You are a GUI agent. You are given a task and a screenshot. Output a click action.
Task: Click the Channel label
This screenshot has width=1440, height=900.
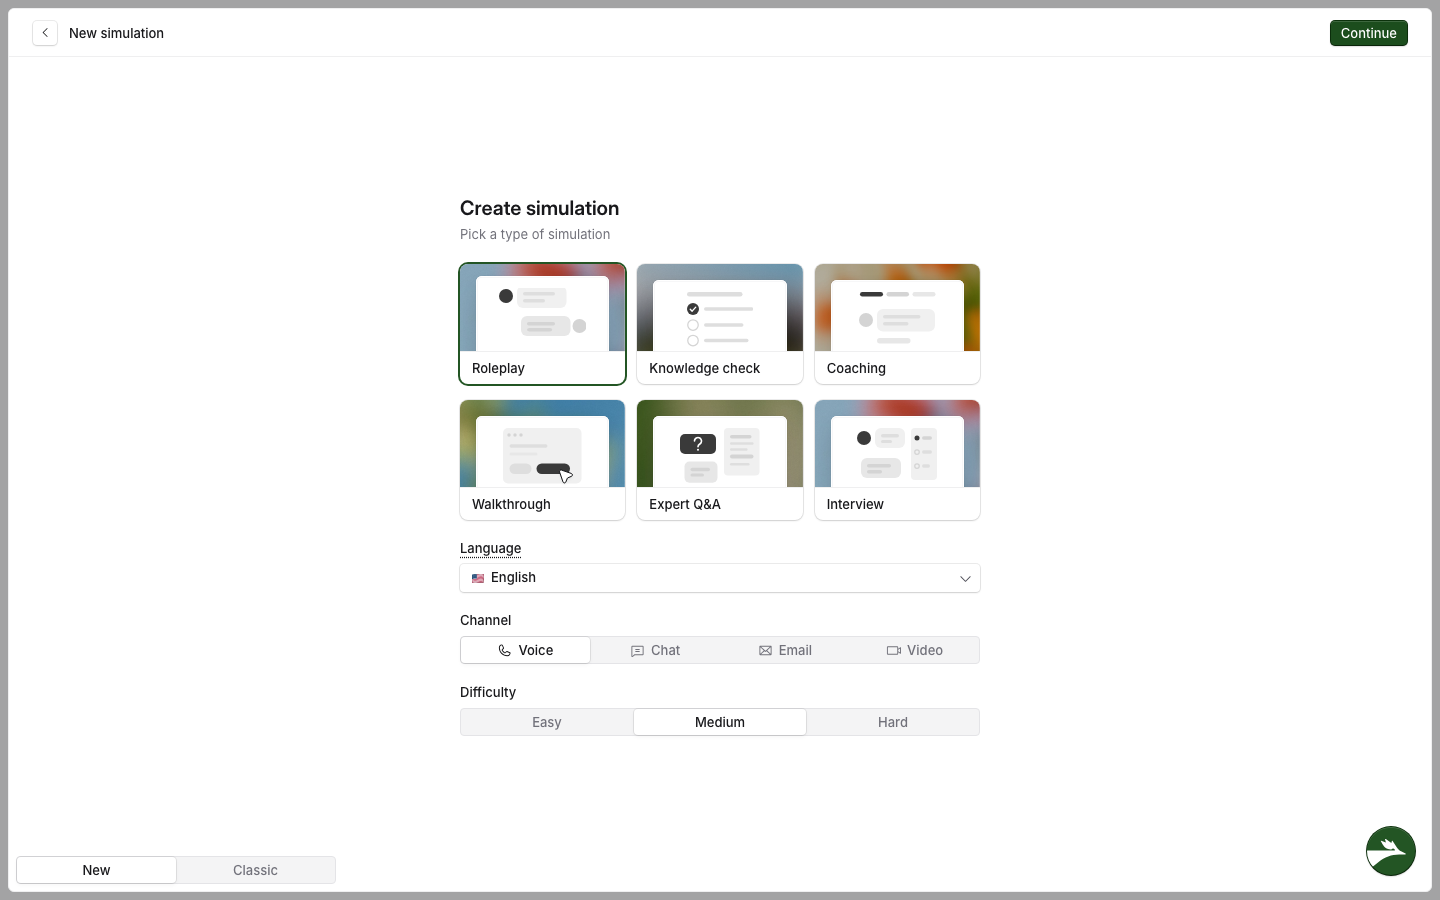tap(485, 620)
